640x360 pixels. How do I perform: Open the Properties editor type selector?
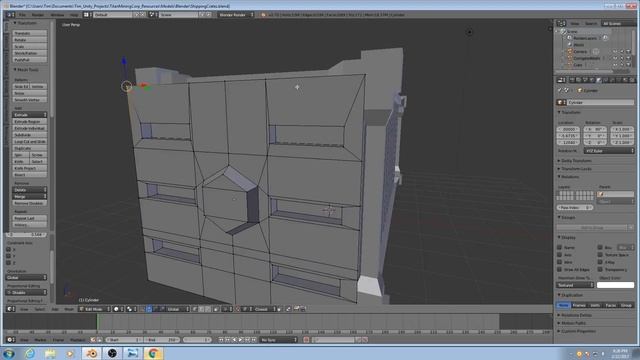(561, 80)
